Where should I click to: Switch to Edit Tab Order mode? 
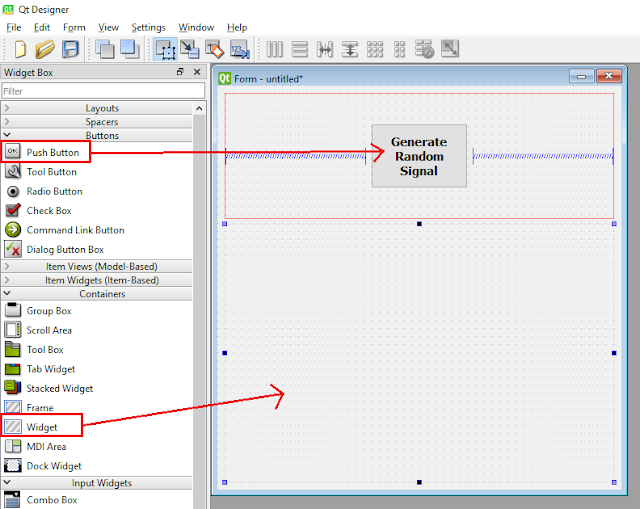point(240,49)
